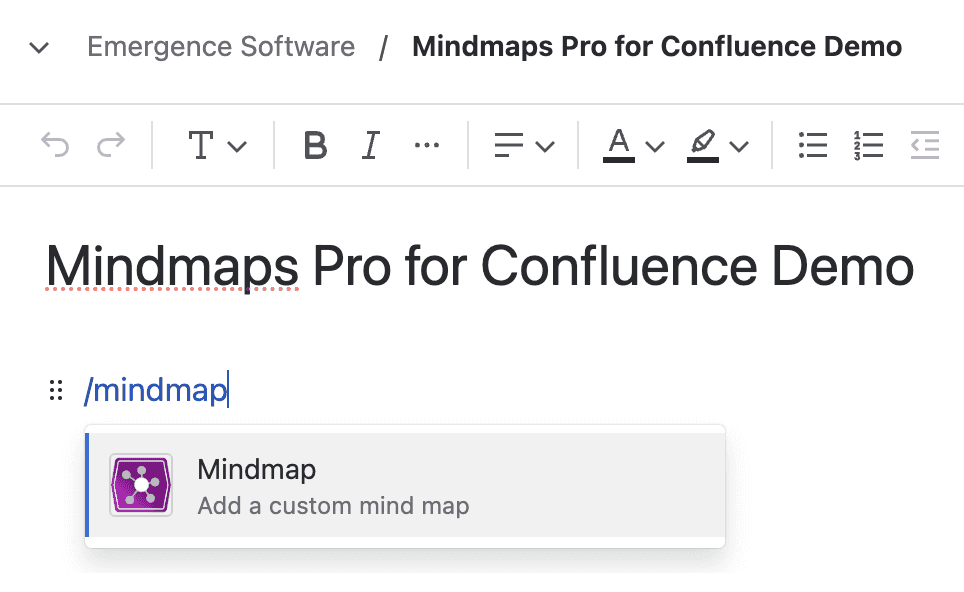The image size is (964, 592).
Task: Click the Redo arrow icon
Action: pyautogui.click(x=111, y=145)
